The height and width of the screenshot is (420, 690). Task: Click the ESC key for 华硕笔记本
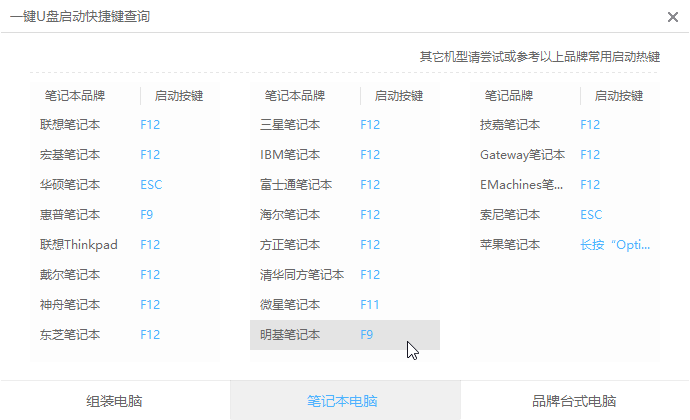point(151,185)
